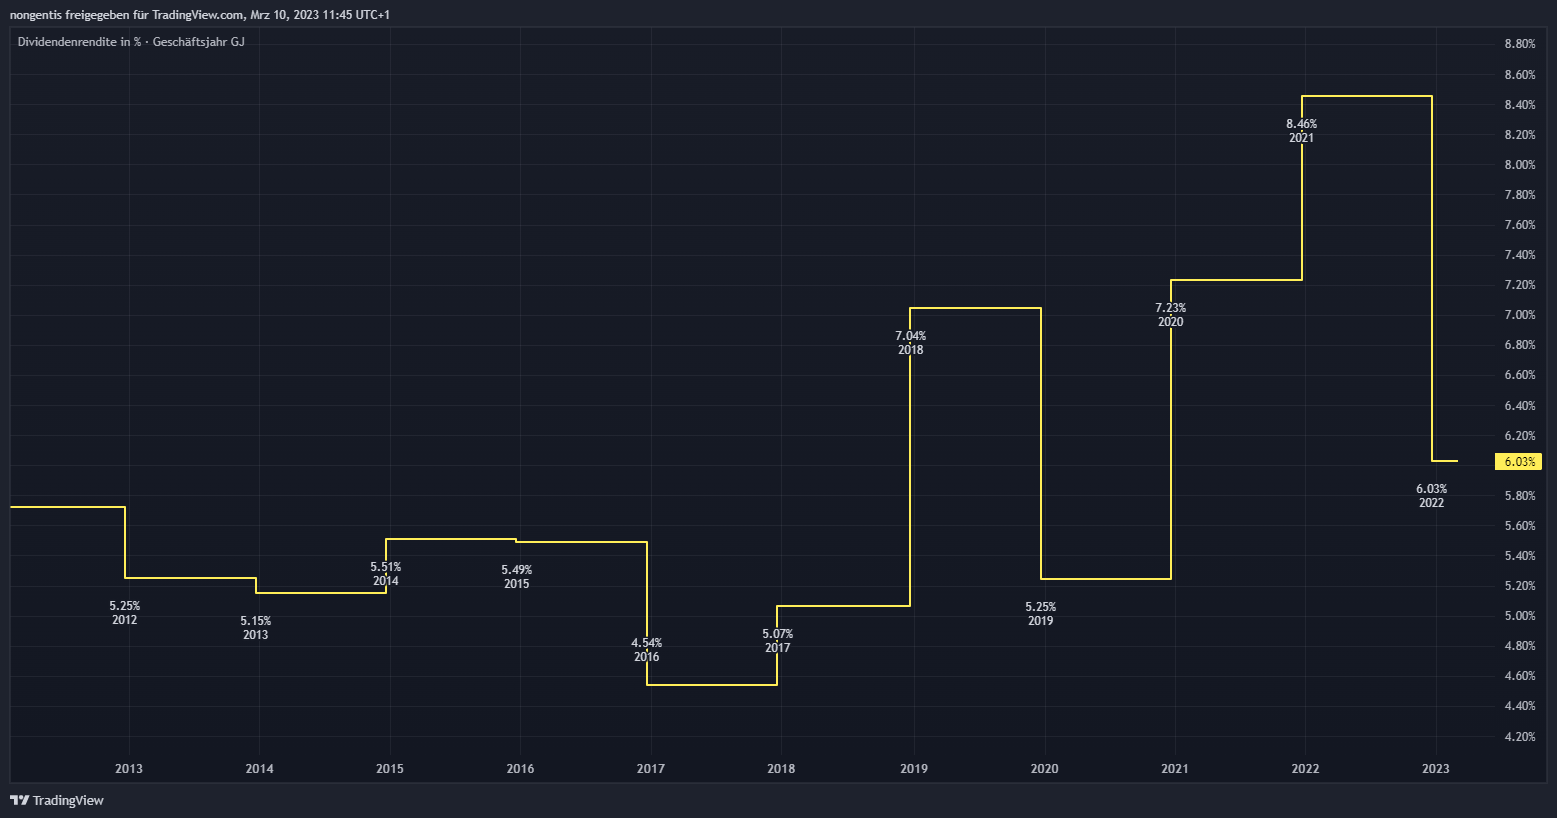The width and height of the screenshot is (1557, 818).
Task: Select 2023 on the x-axis time scale
Action: 1435,769
